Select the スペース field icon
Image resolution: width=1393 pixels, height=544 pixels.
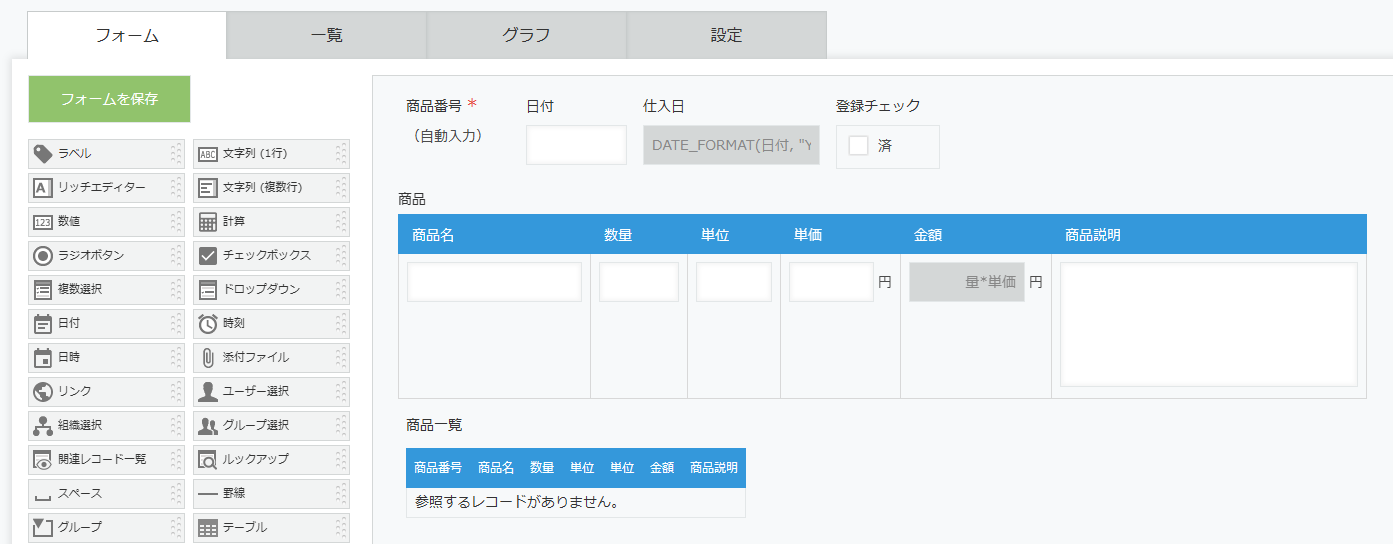[43, 496]
